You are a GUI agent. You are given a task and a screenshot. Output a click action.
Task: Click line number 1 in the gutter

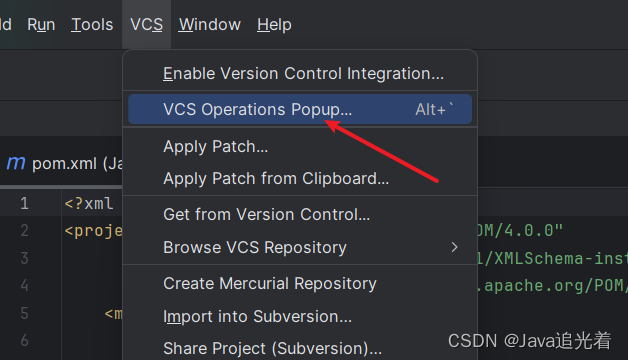point(24,203)
